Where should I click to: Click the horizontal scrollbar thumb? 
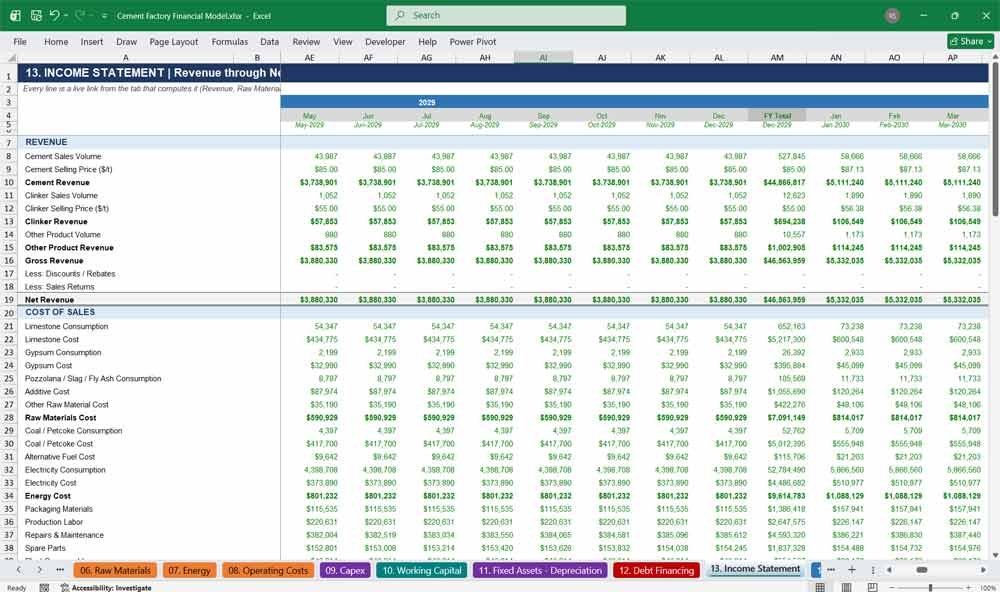(922, 570)
